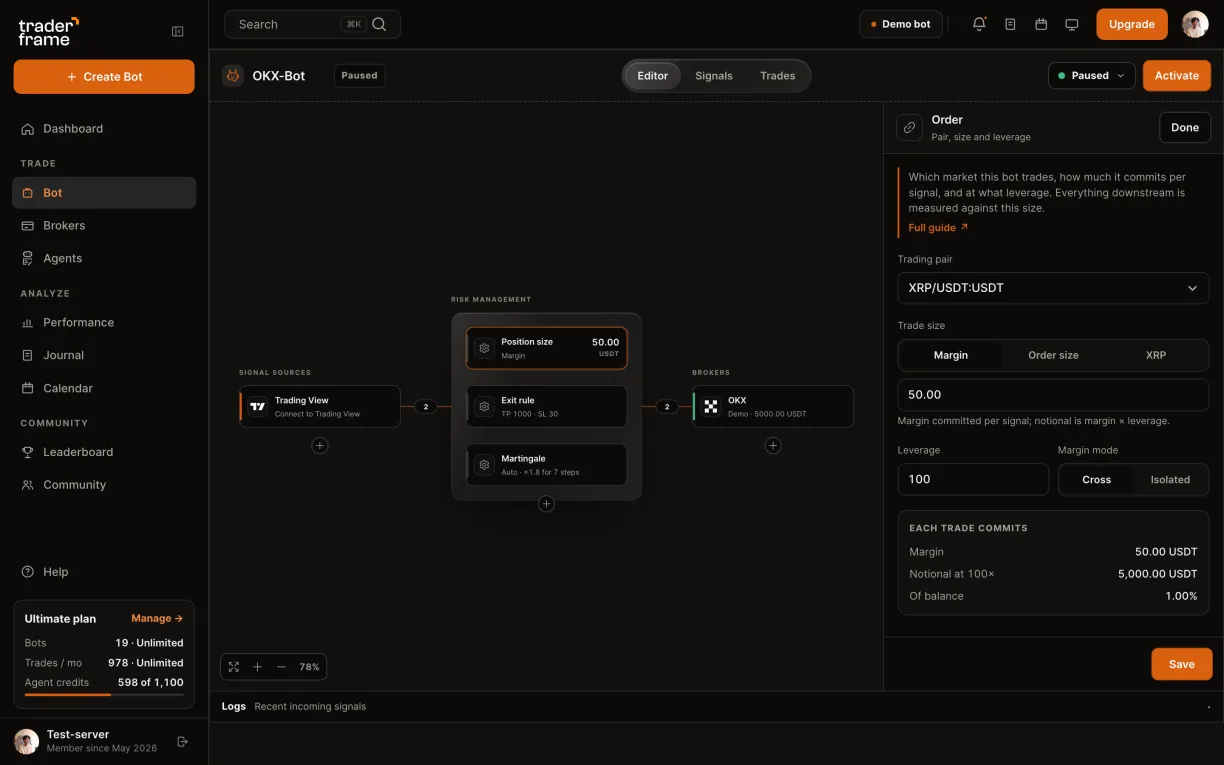Image resolution: width=1224 pixels, height=765 pixels.
Task: Click the traderframe logo
Action: (48, 31)
